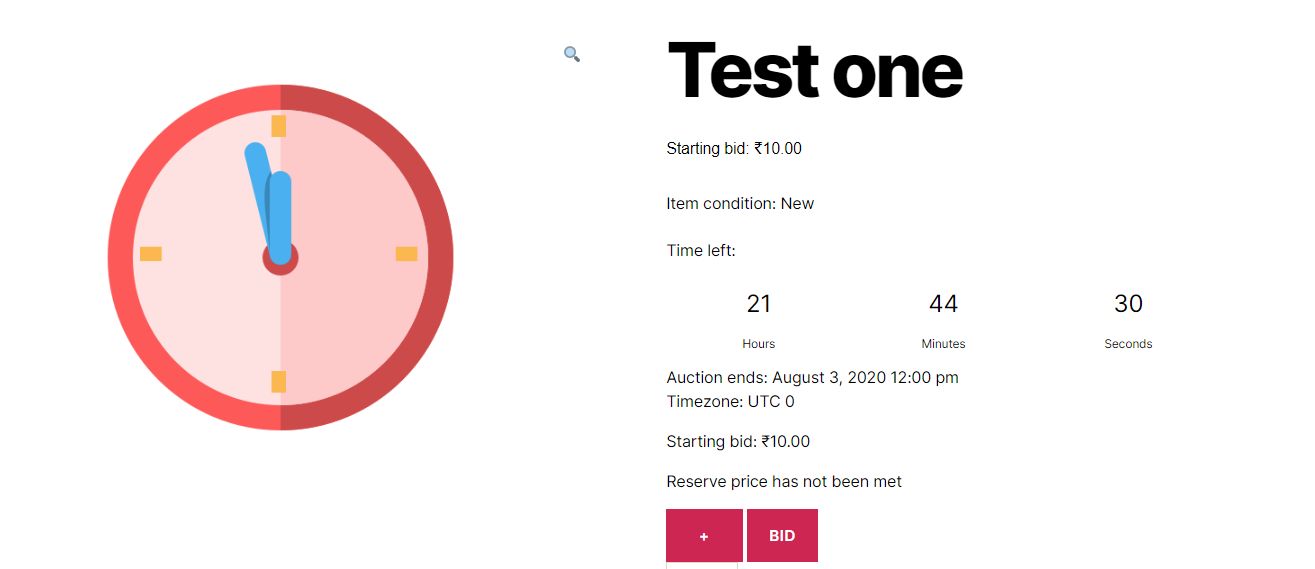The image size is (1315, 569).
Task: Click the "Test one" product title
Action: (x=814, y=70)
